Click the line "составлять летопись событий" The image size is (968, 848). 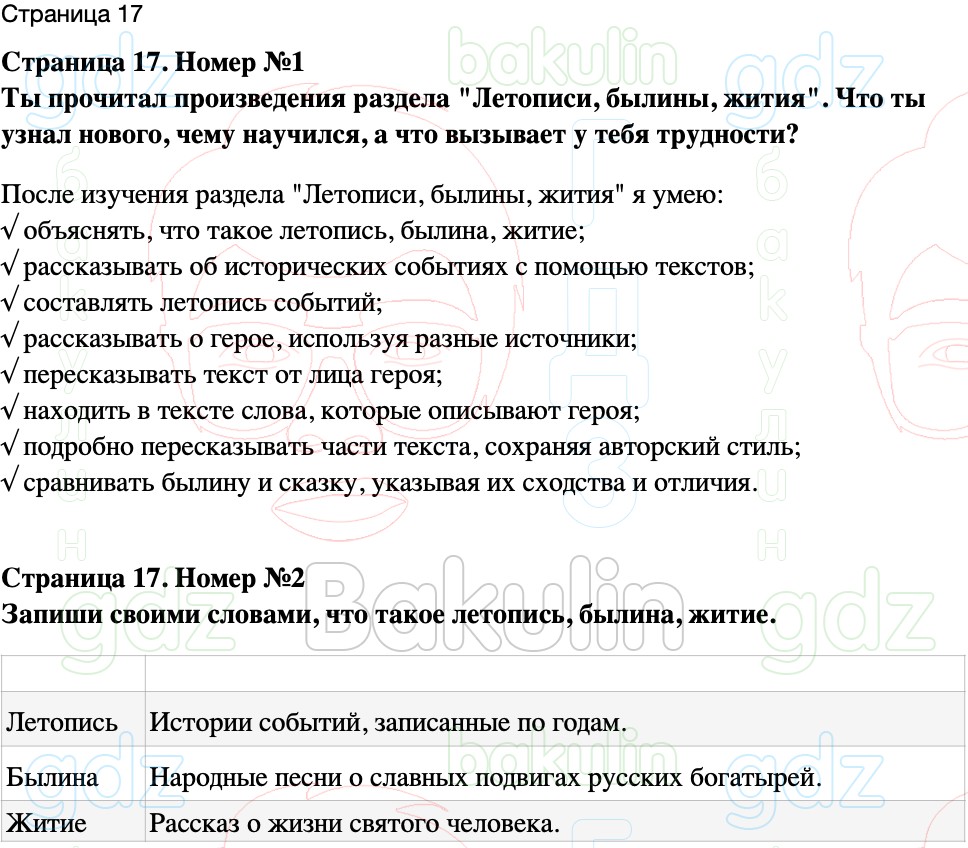coord(192,302)
